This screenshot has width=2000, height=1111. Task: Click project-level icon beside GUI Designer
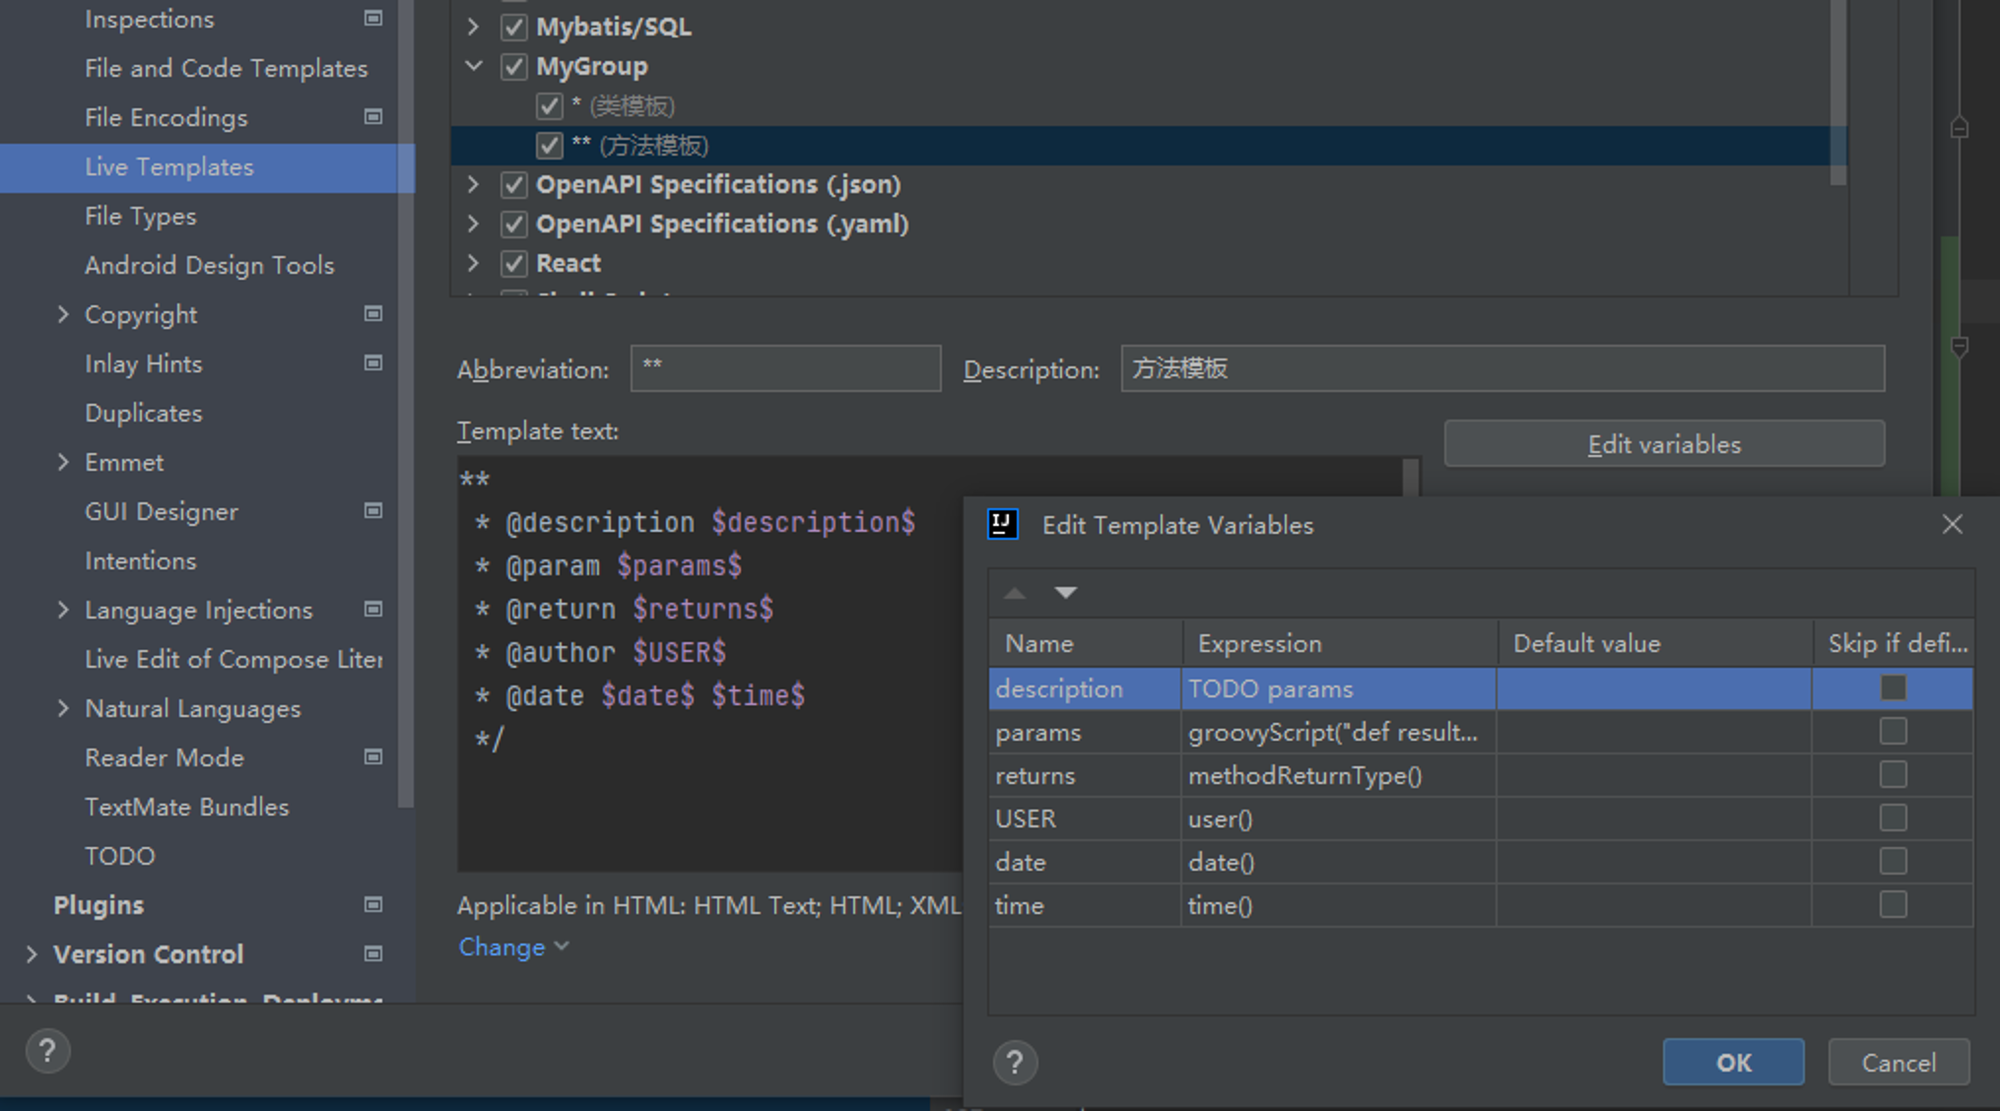(x=373, y=511)
